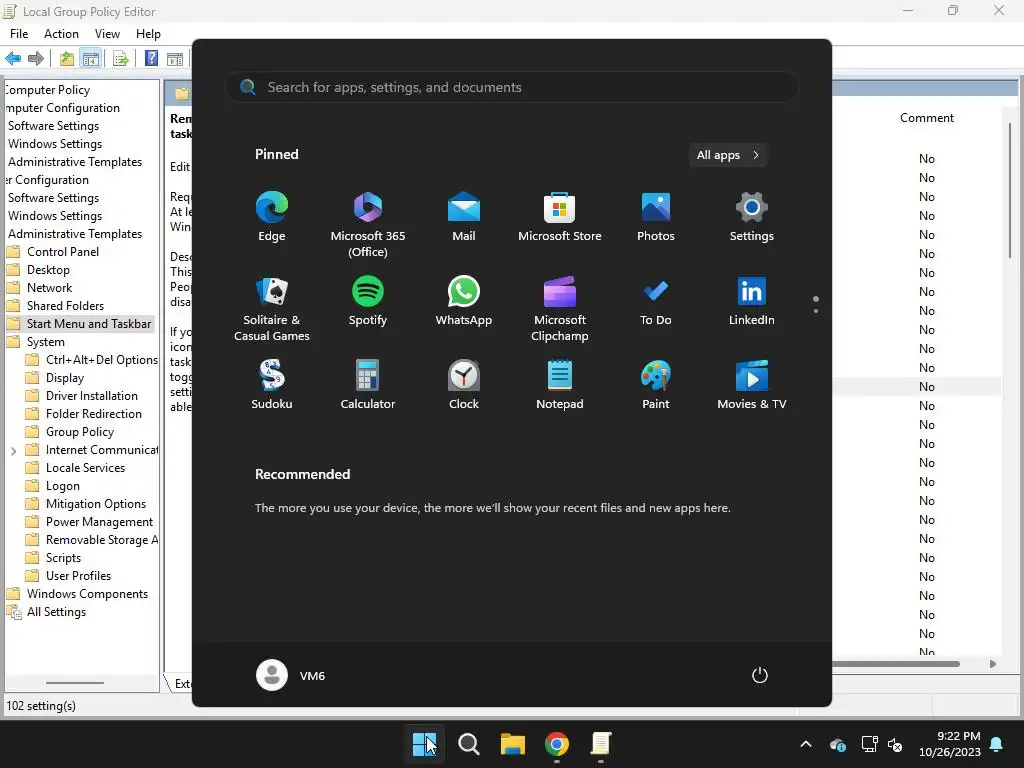The width and height of the screenshot is (1024, 768).
Task: Select Windows Components in tree
Action: (x=87, y=594)
